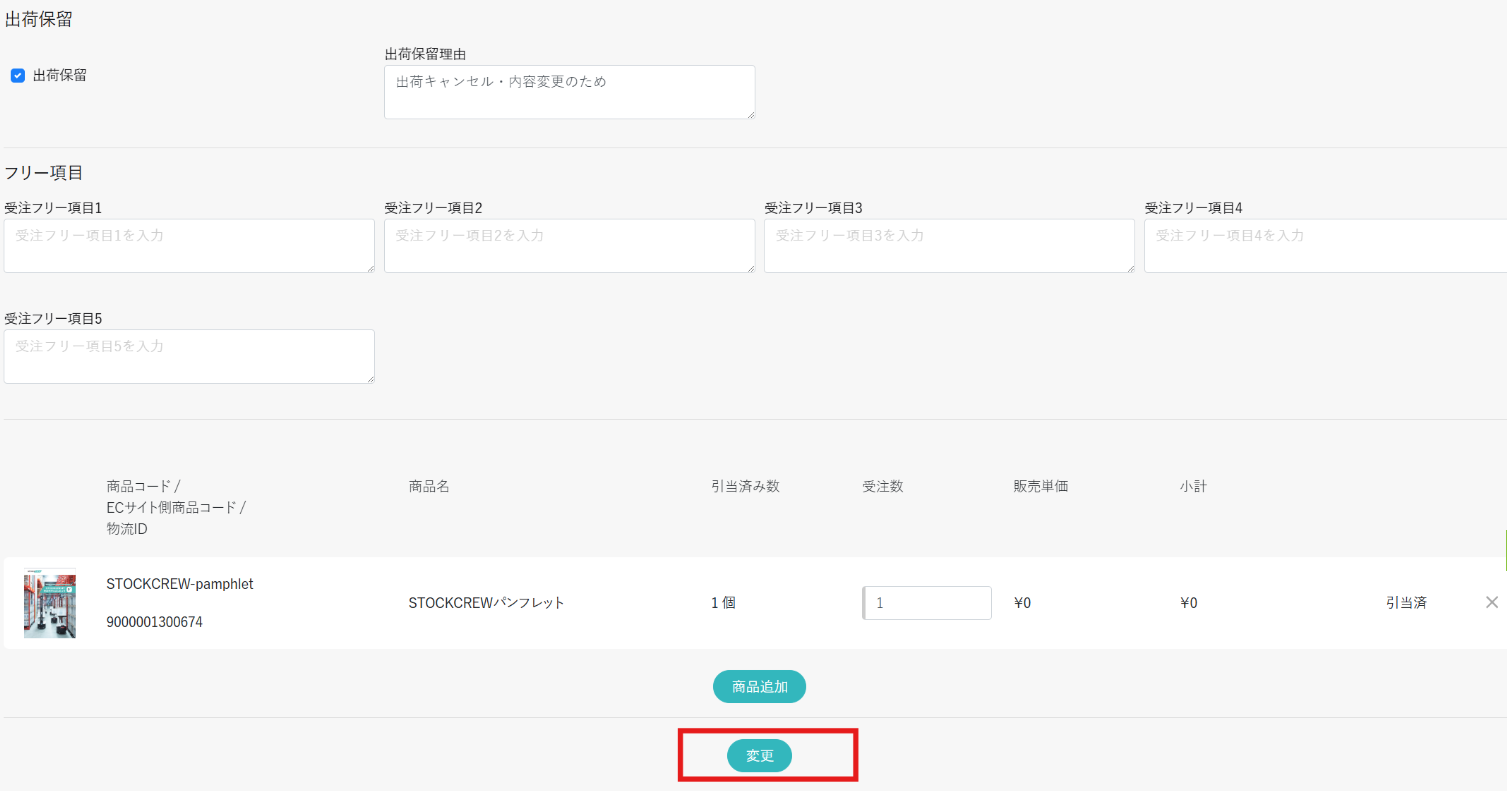The width and height of the screenshot is (1507, 791).
Task: Click the 受注数 quantity input
Action: point(927,603)
